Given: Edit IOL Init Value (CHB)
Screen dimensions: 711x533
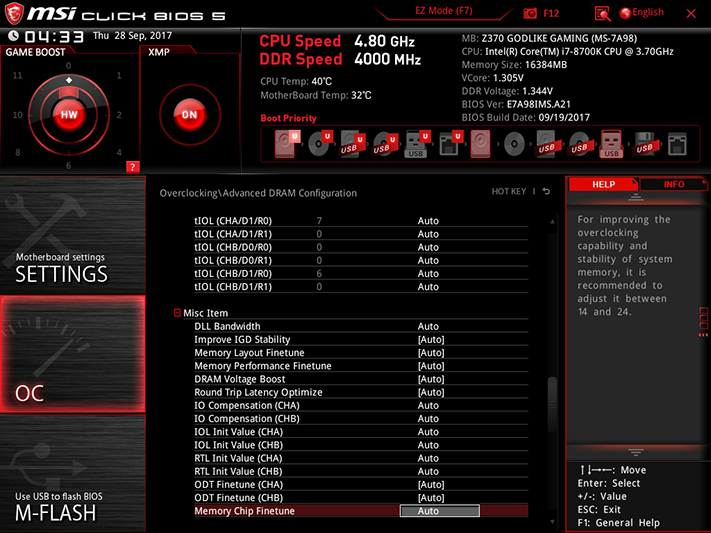Looking at the screenshot, I should click(x=428, y=445).
